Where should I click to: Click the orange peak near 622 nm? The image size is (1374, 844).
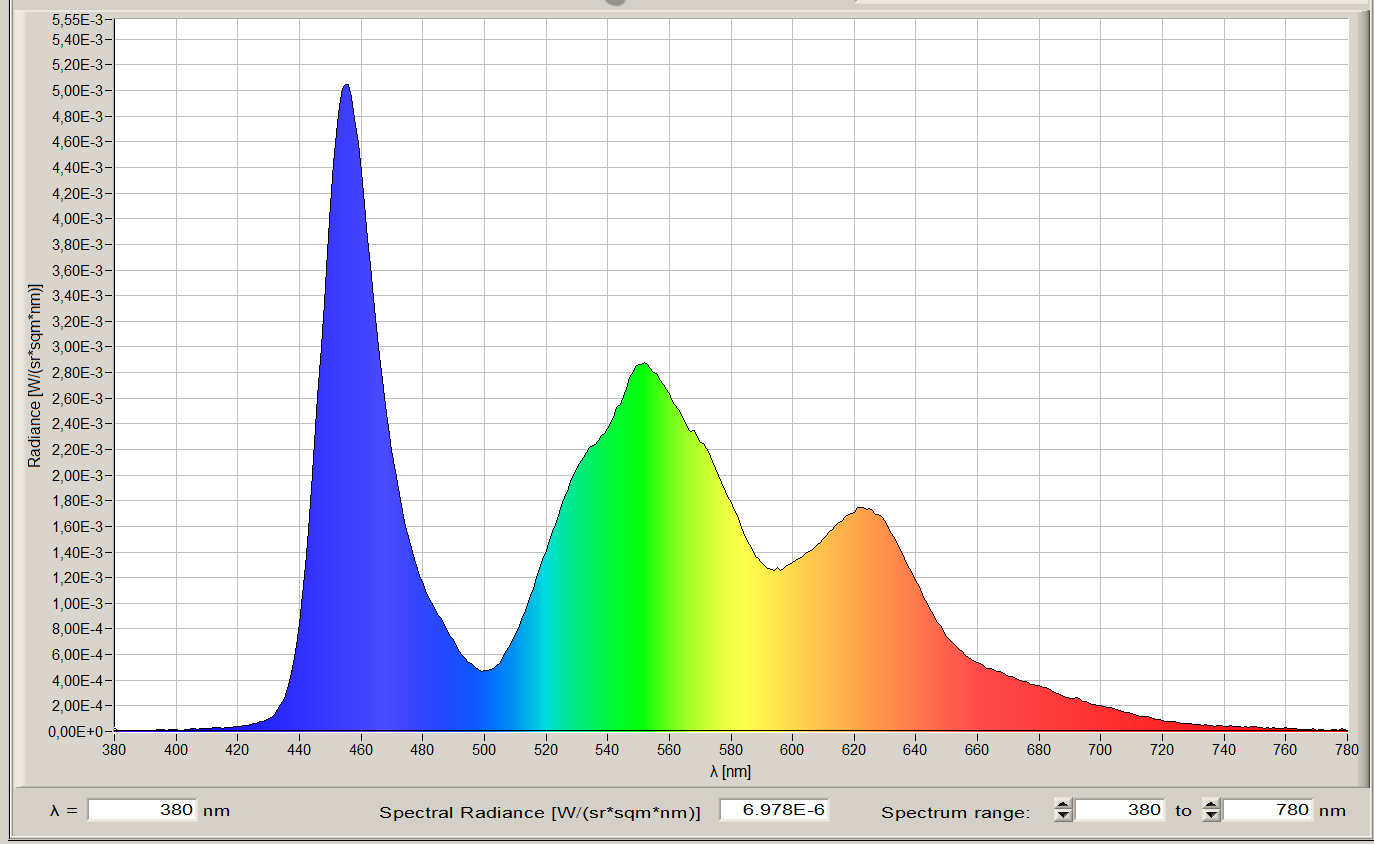862,510
